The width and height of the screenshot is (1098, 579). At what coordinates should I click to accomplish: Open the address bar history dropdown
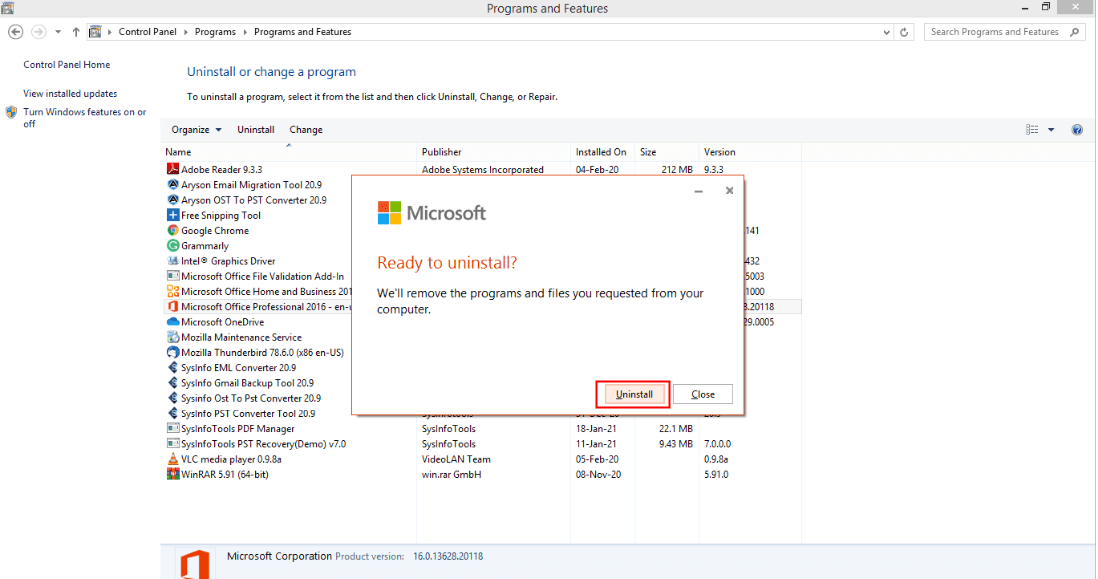click(887, 32)
